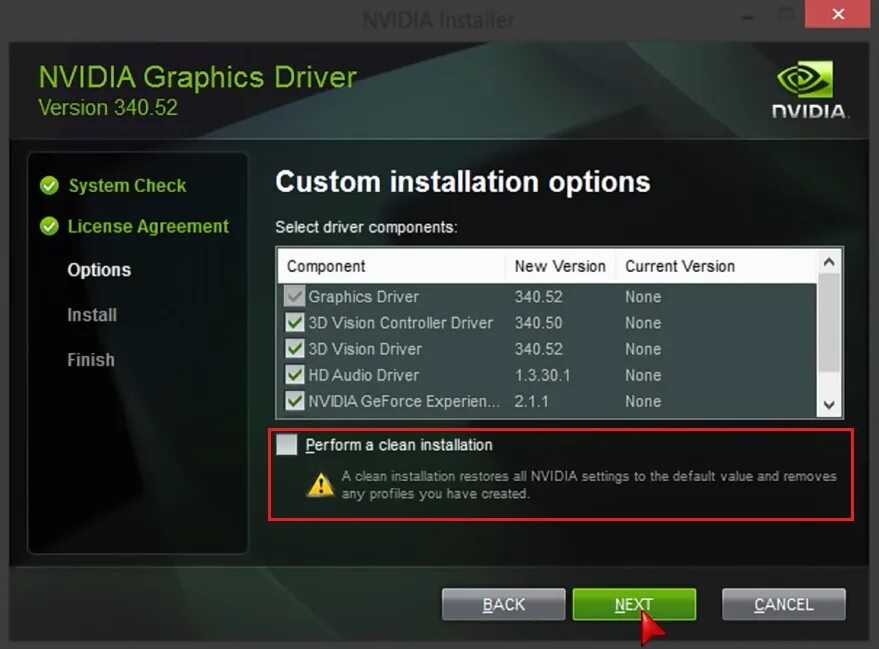Uncheck 3D Vision Controller Driver

pyautogui.click(x=294, y=322)
